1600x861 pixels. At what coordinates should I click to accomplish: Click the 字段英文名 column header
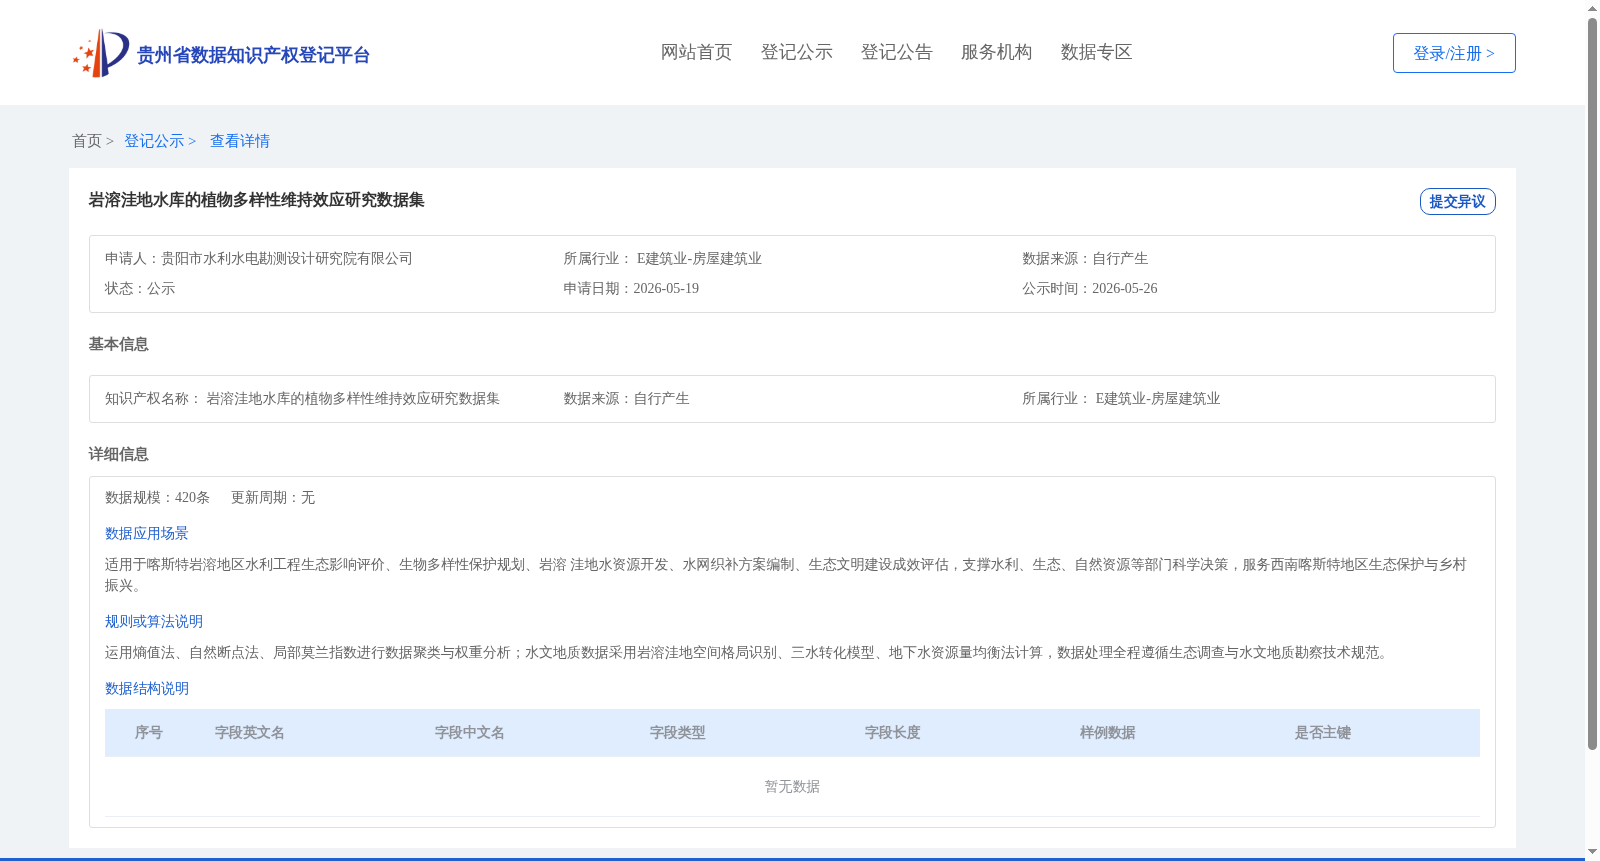[x=250, y=732]
